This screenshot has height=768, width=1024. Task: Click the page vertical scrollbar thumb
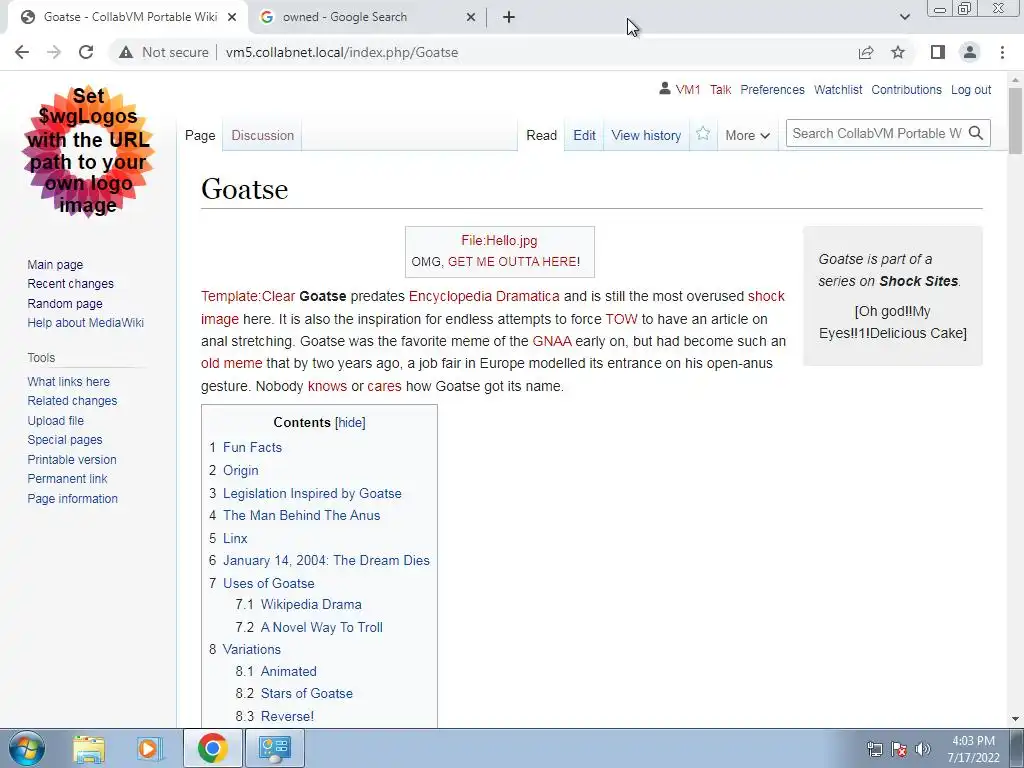1015,121
